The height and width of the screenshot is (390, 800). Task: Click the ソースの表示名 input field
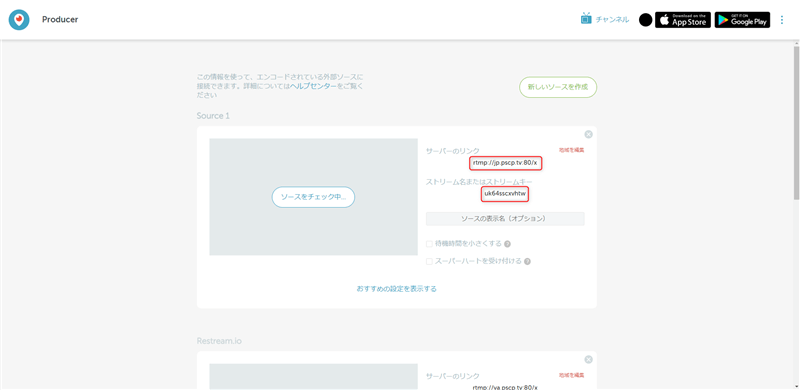tap(505, 218)
